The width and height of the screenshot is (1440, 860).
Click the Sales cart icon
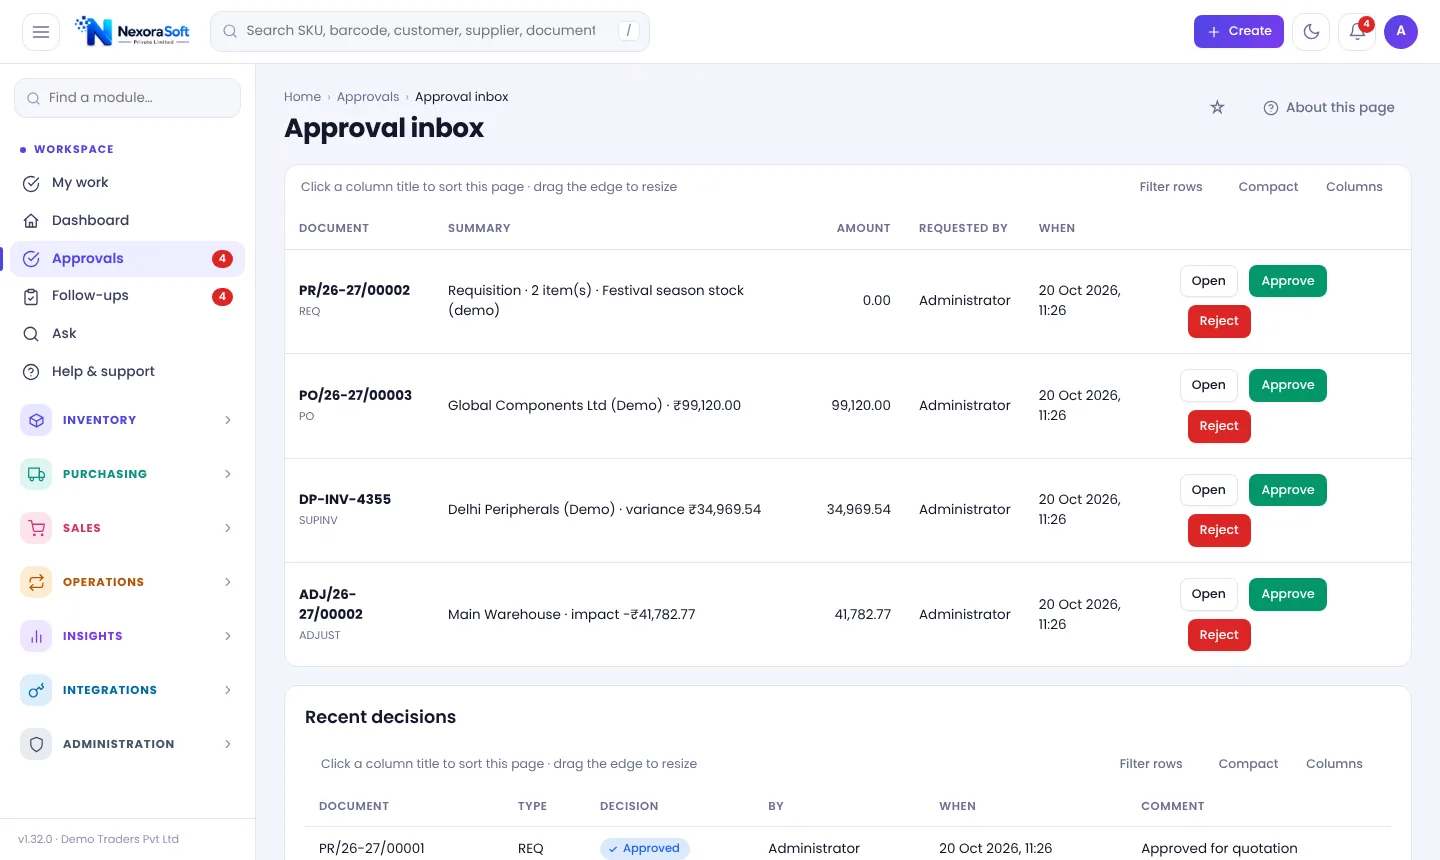pyautogui.click(x=36, y=528)
